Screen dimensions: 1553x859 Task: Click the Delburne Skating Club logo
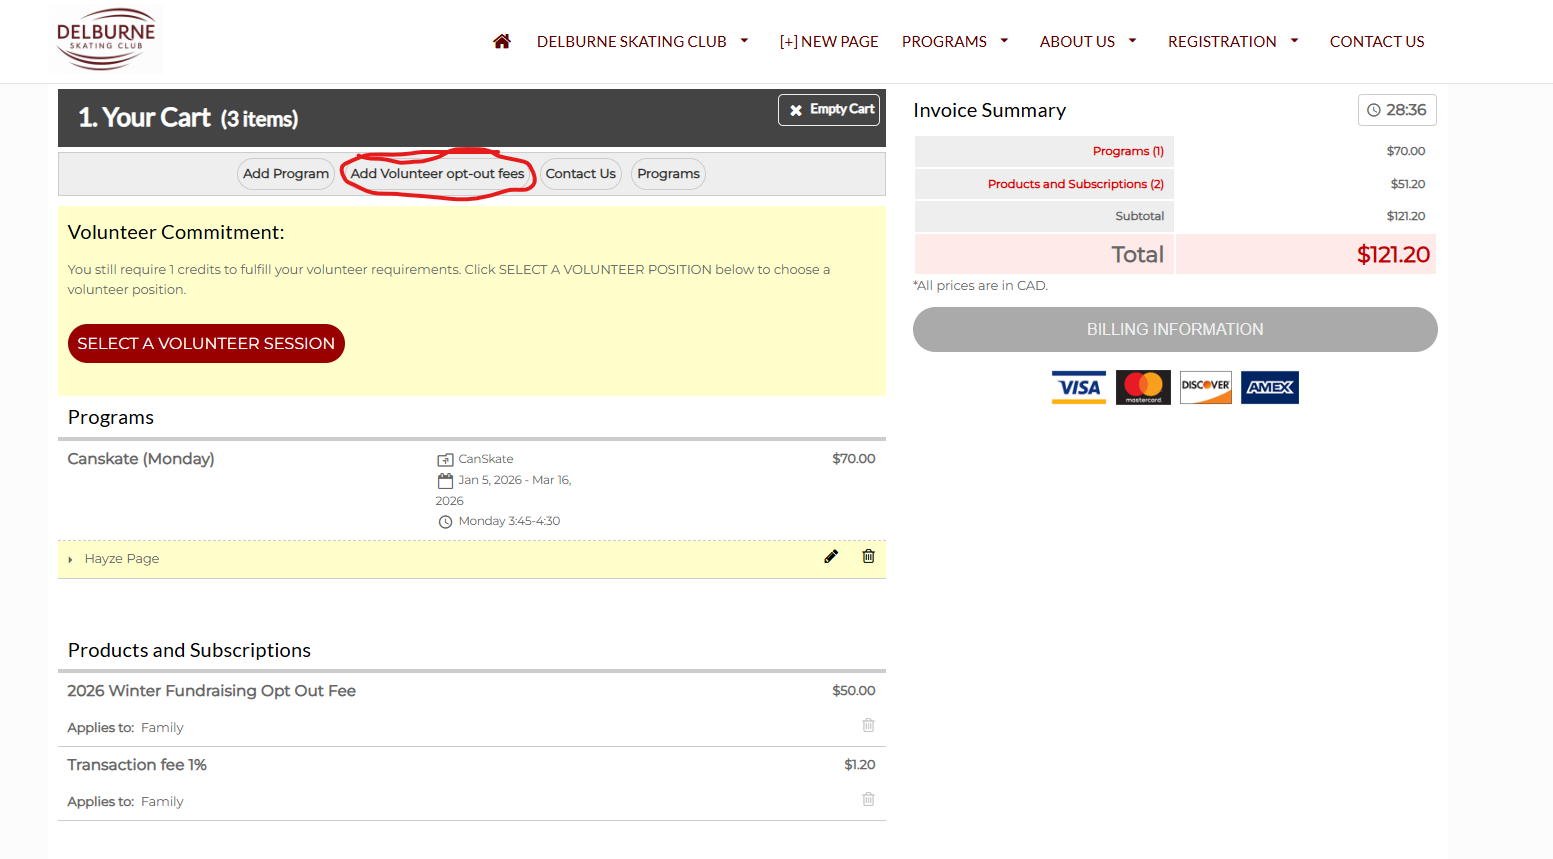click(x=106, y=40)
